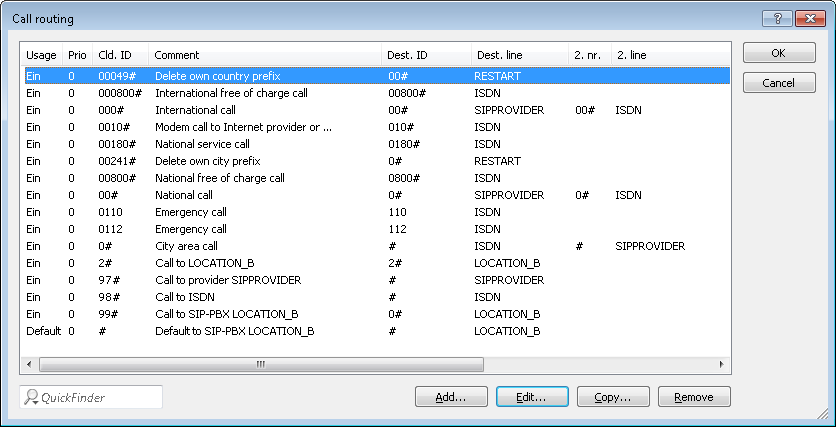836x427 pixels.
Task: Click the horizontal scrollbar left arrow
Action: click(x=29, y=365)
